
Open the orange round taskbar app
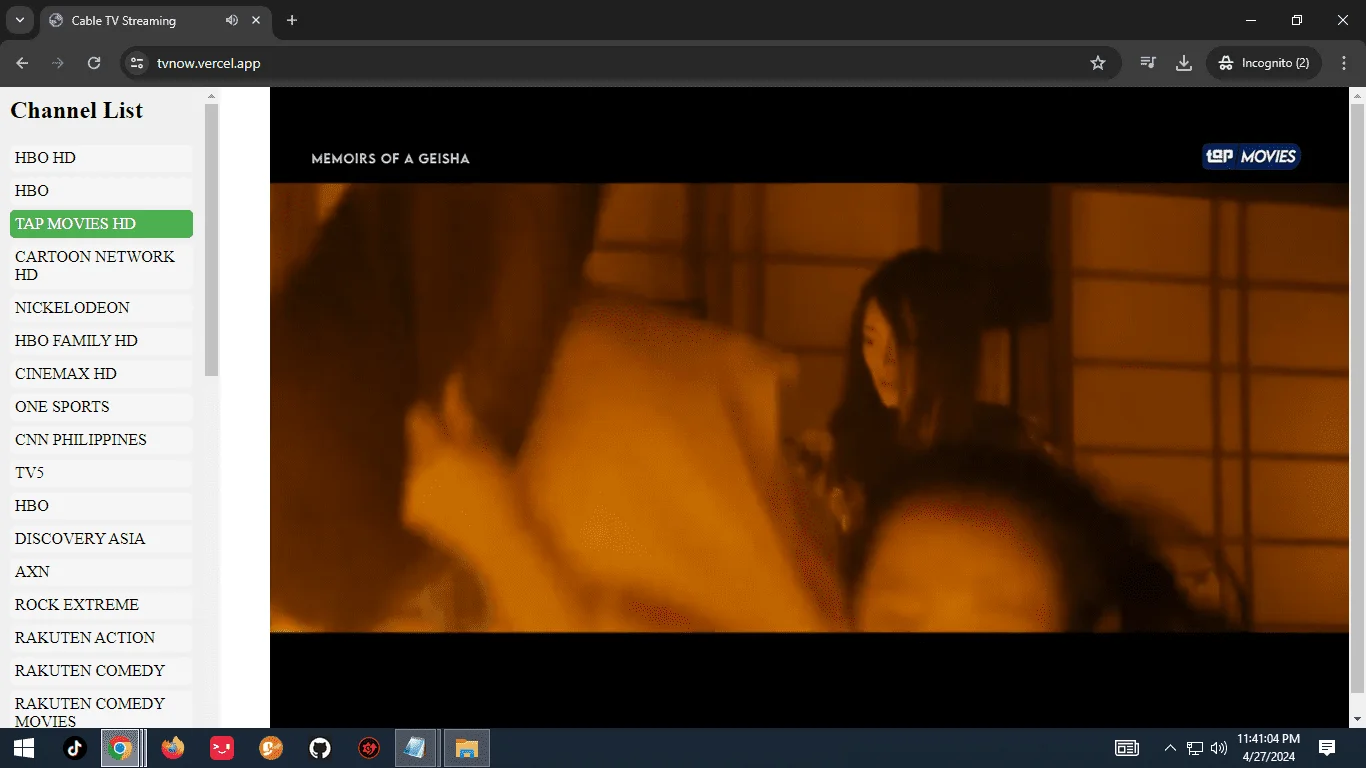click(271, 748)
